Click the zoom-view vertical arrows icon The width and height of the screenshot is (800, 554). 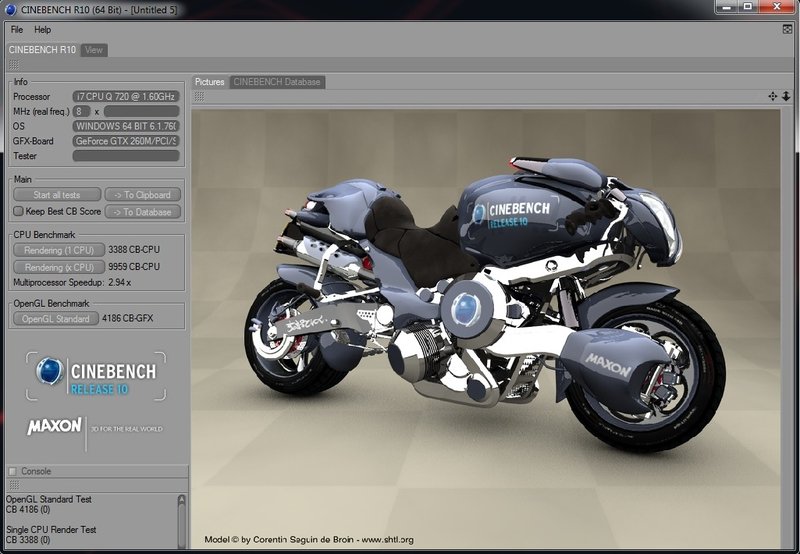[x=786, y=96]
